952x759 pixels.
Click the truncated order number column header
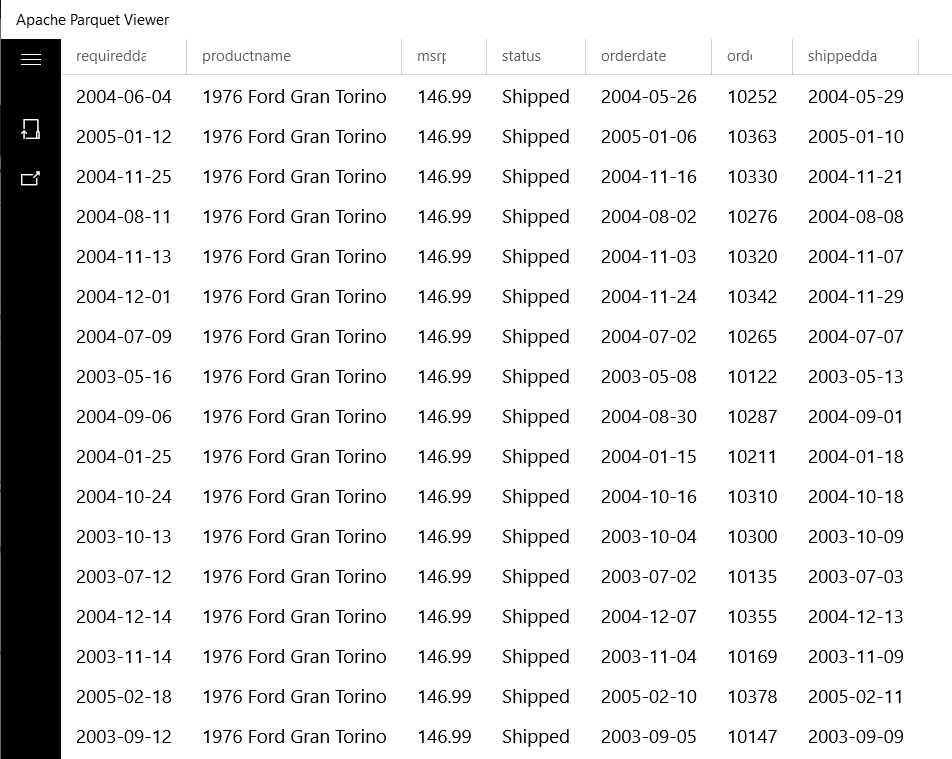pos(739,56)
